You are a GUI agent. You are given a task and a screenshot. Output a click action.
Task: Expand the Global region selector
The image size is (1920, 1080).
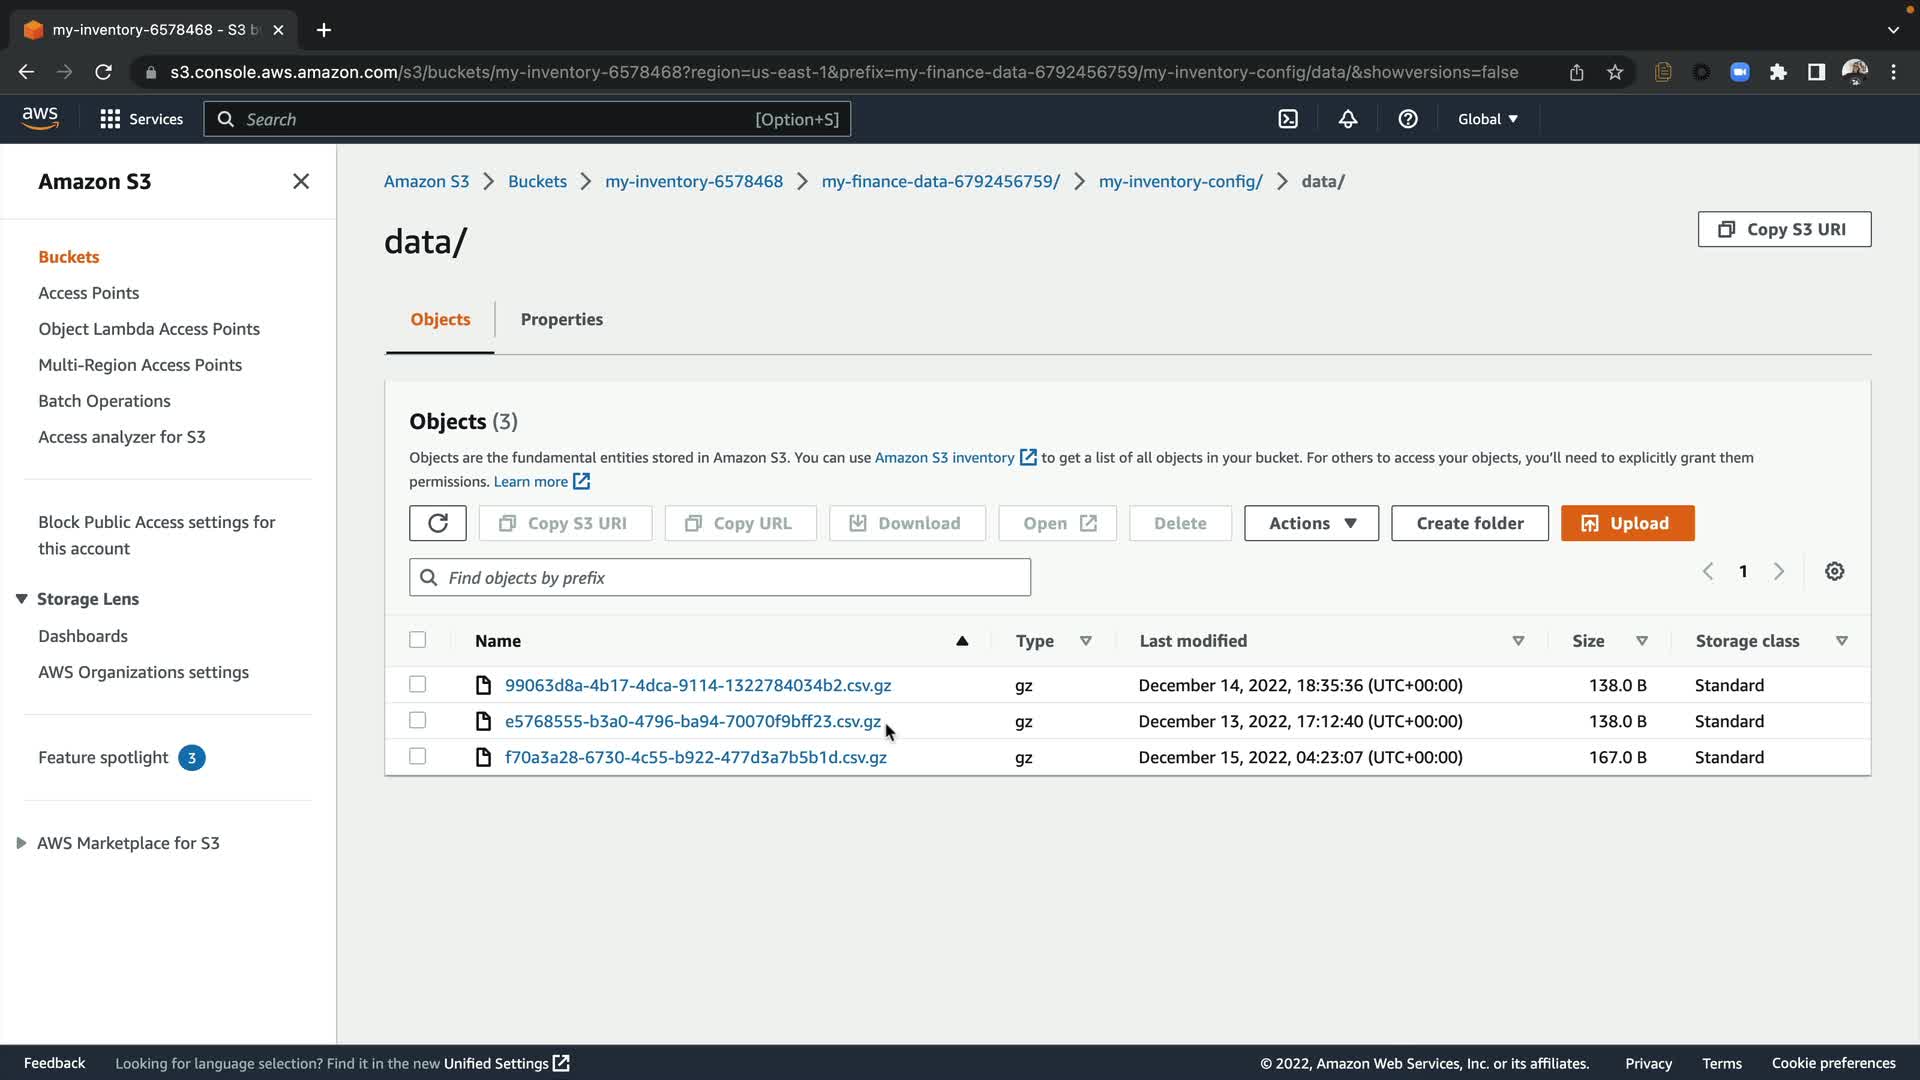(1487, 119)
